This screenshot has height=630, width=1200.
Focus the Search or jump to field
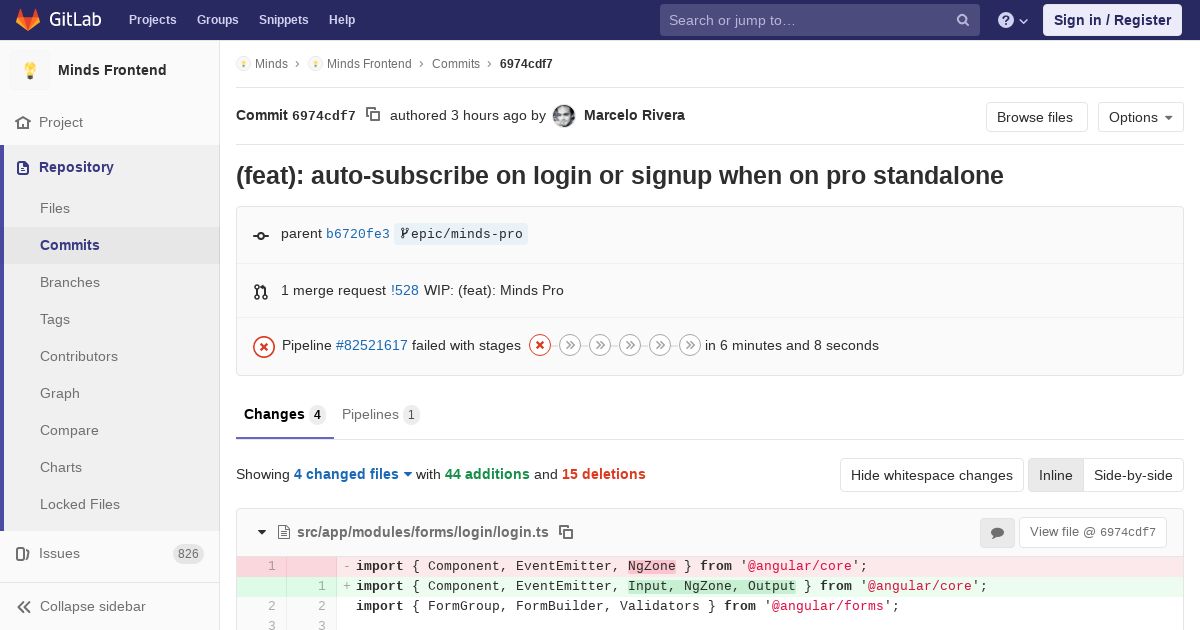820,20
